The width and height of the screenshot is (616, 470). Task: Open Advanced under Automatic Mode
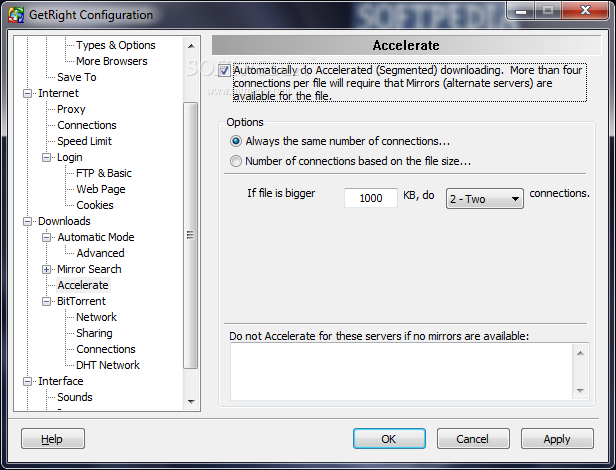100,253
